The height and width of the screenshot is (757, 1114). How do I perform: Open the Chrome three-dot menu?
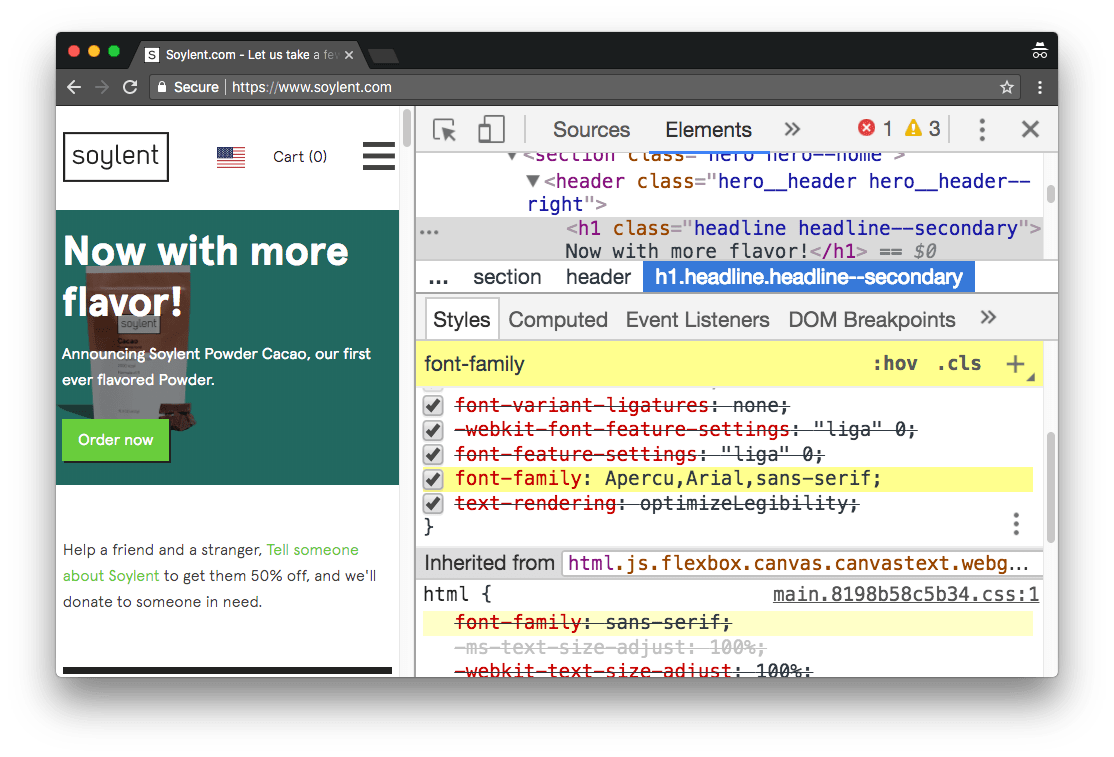(1039, 87)
